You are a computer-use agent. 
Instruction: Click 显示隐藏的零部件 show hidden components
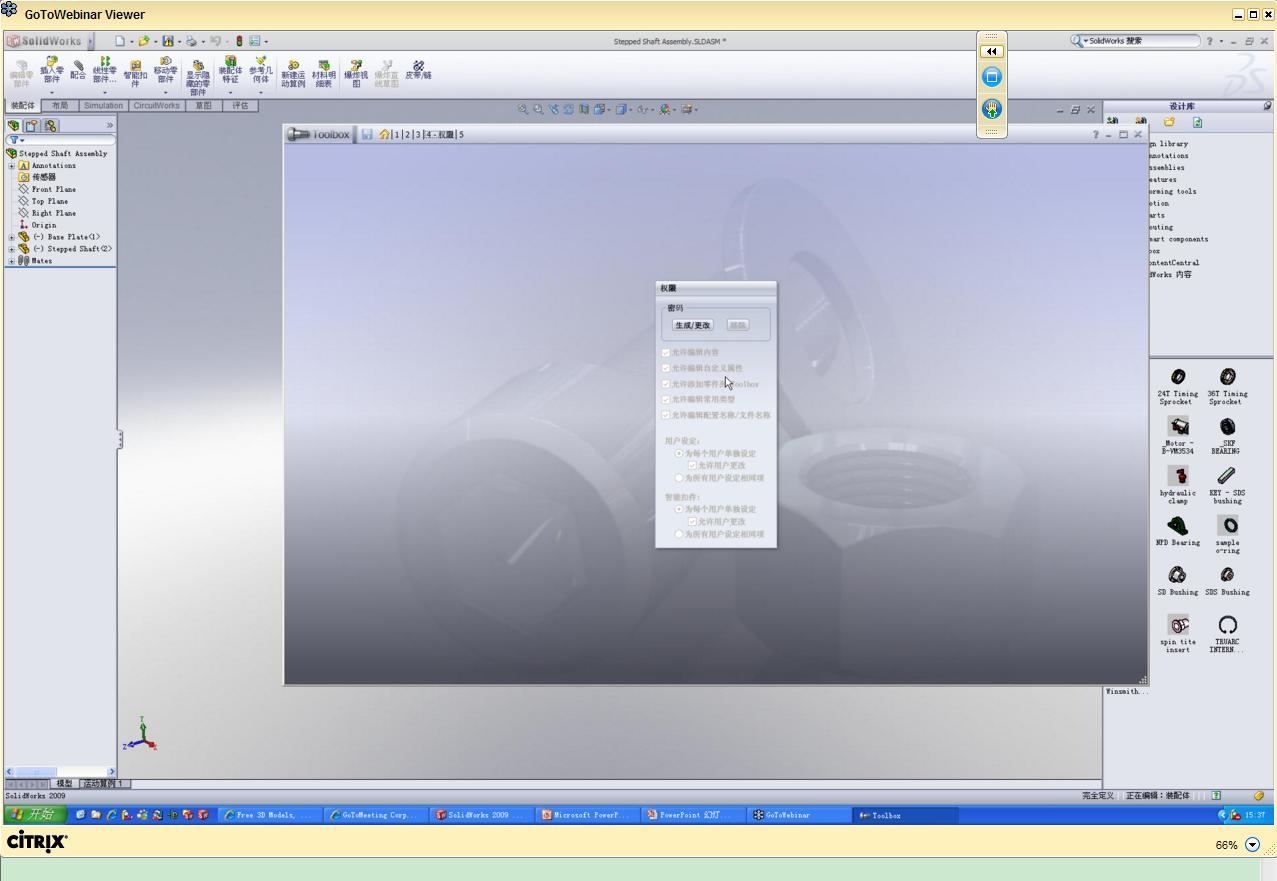coord(198,77)
